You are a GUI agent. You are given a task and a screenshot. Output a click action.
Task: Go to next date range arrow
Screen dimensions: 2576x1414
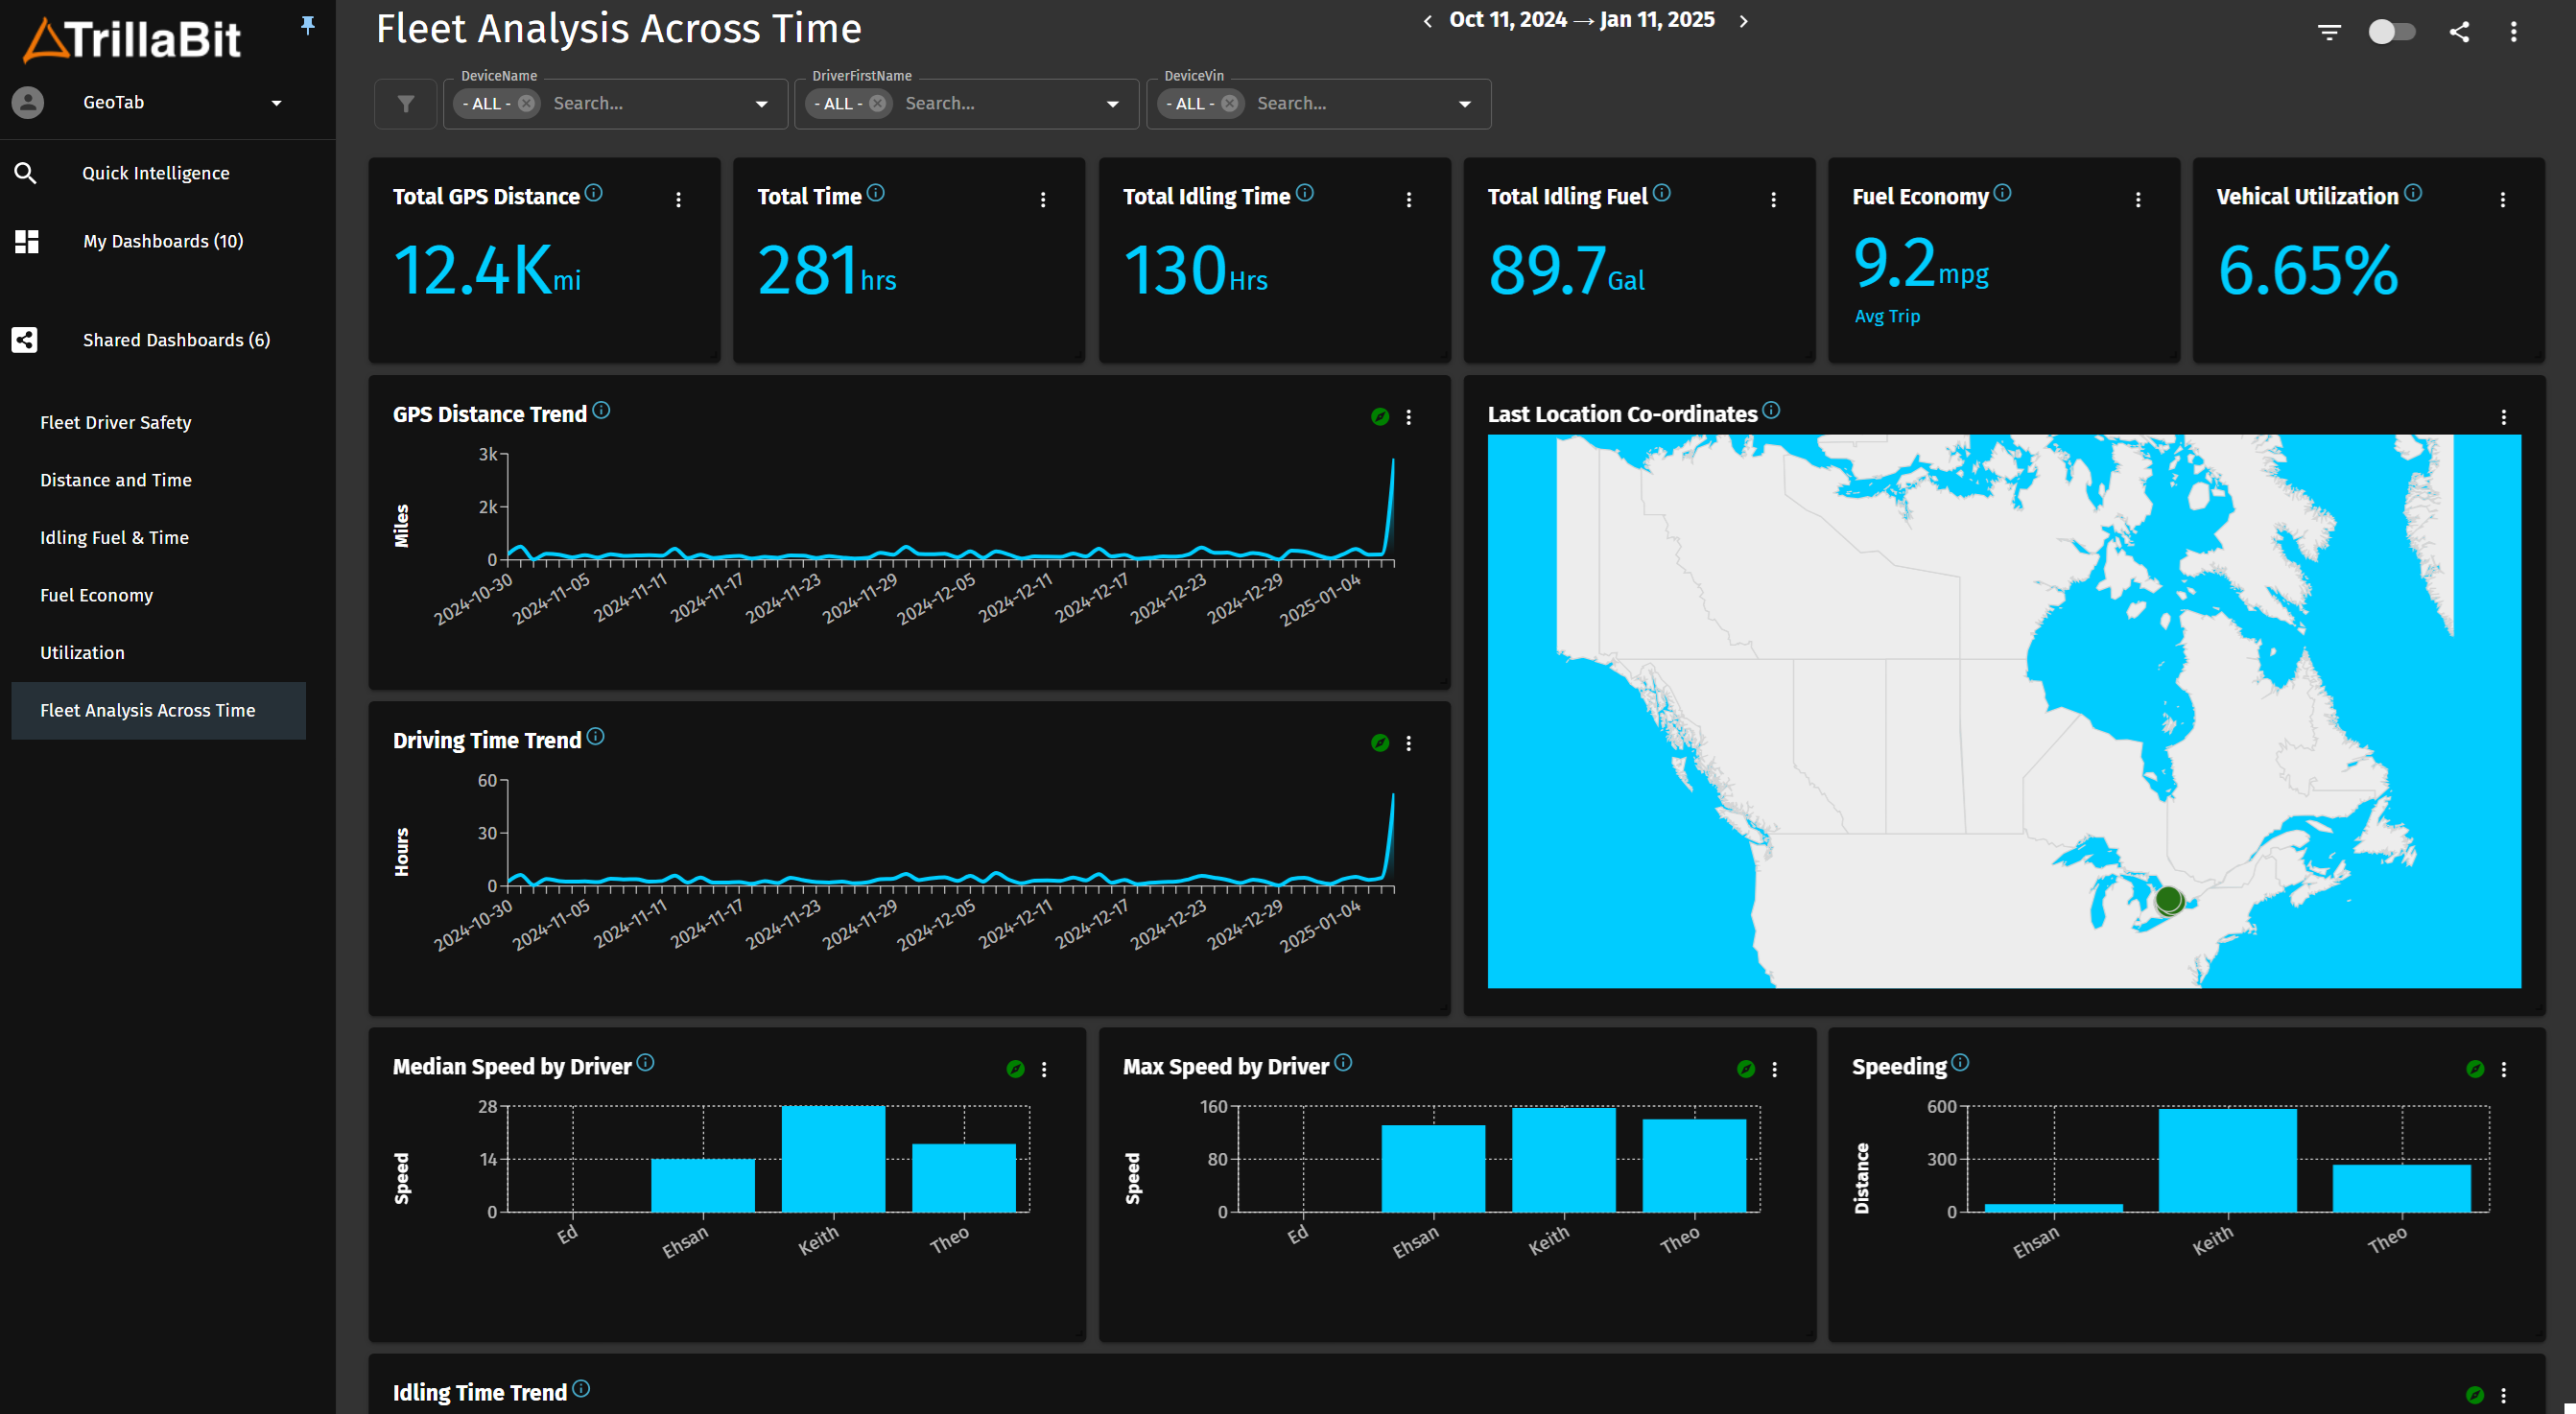[x=1743, y=21]
